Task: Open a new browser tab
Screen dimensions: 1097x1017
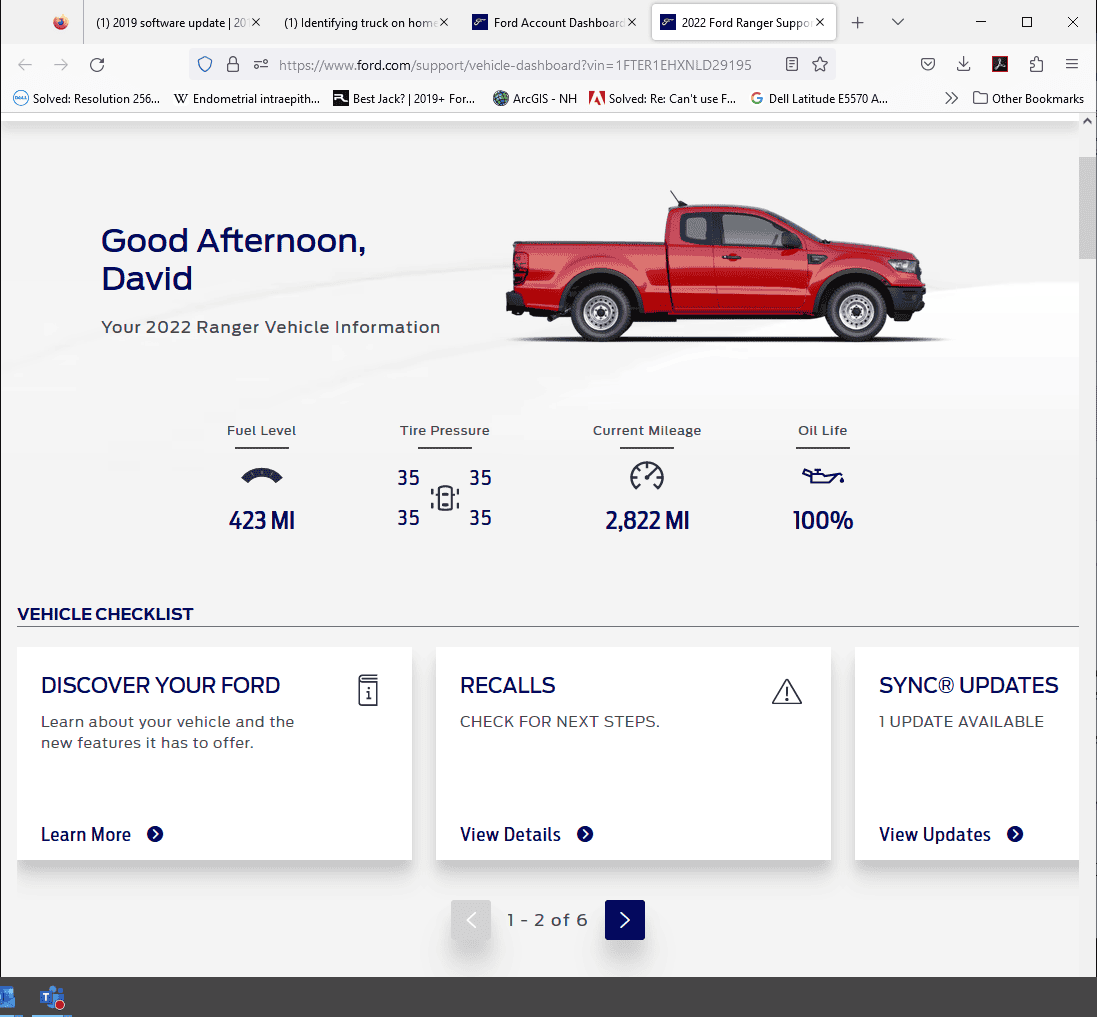Action: click(x=858, y=23)
